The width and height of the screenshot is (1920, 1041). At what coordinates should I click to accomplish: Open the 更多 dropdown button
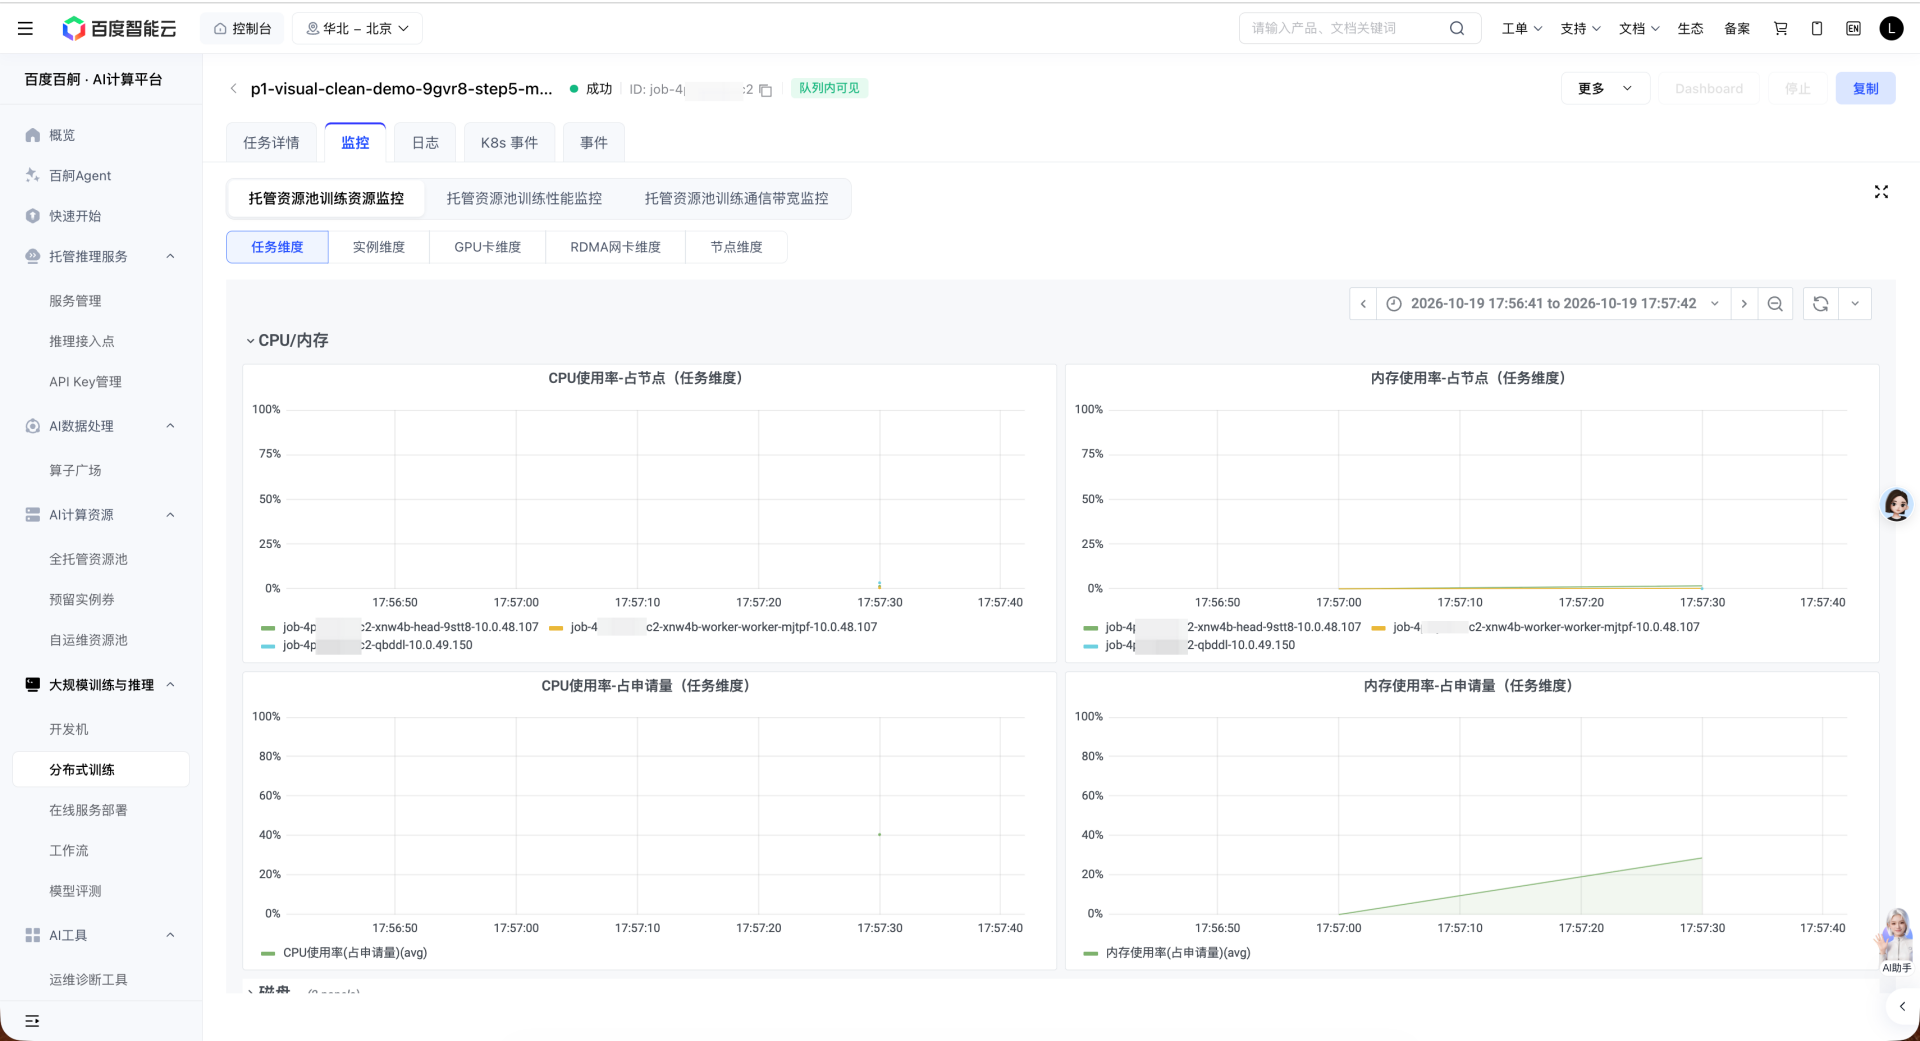pos(1605,89)
